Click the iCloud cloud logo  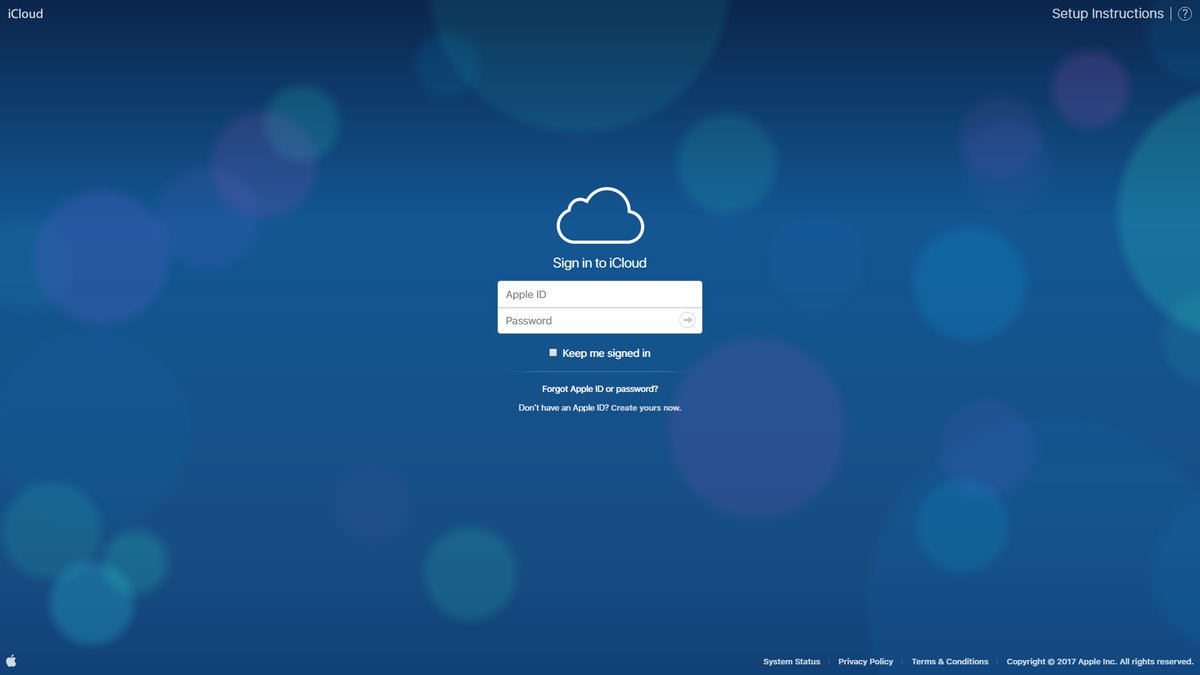(600, 215)
